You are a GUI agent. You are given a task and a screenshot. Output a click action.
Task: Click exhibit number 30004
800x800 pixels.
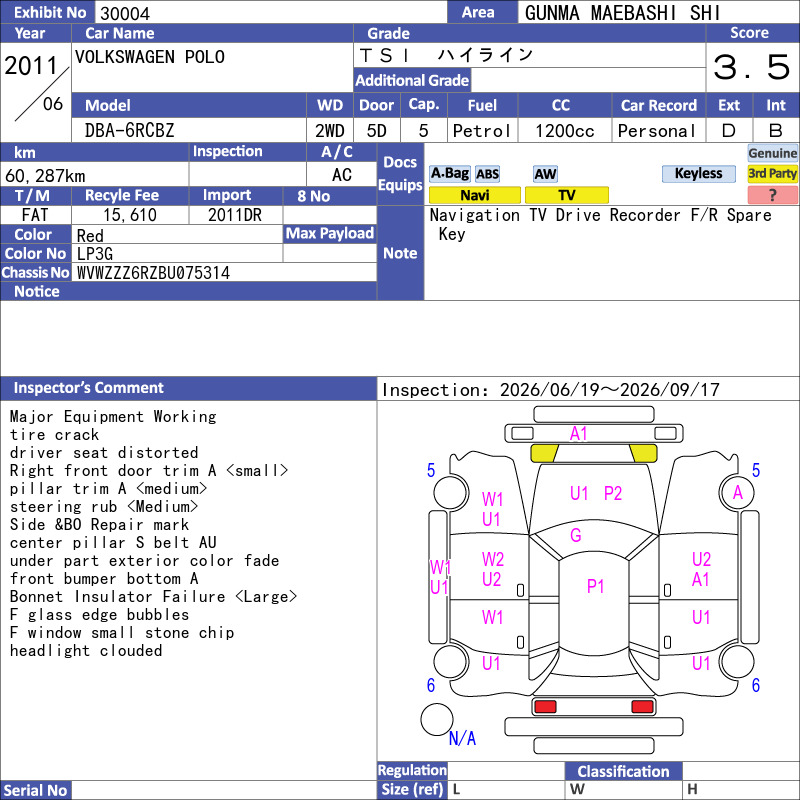coord(125,13)
